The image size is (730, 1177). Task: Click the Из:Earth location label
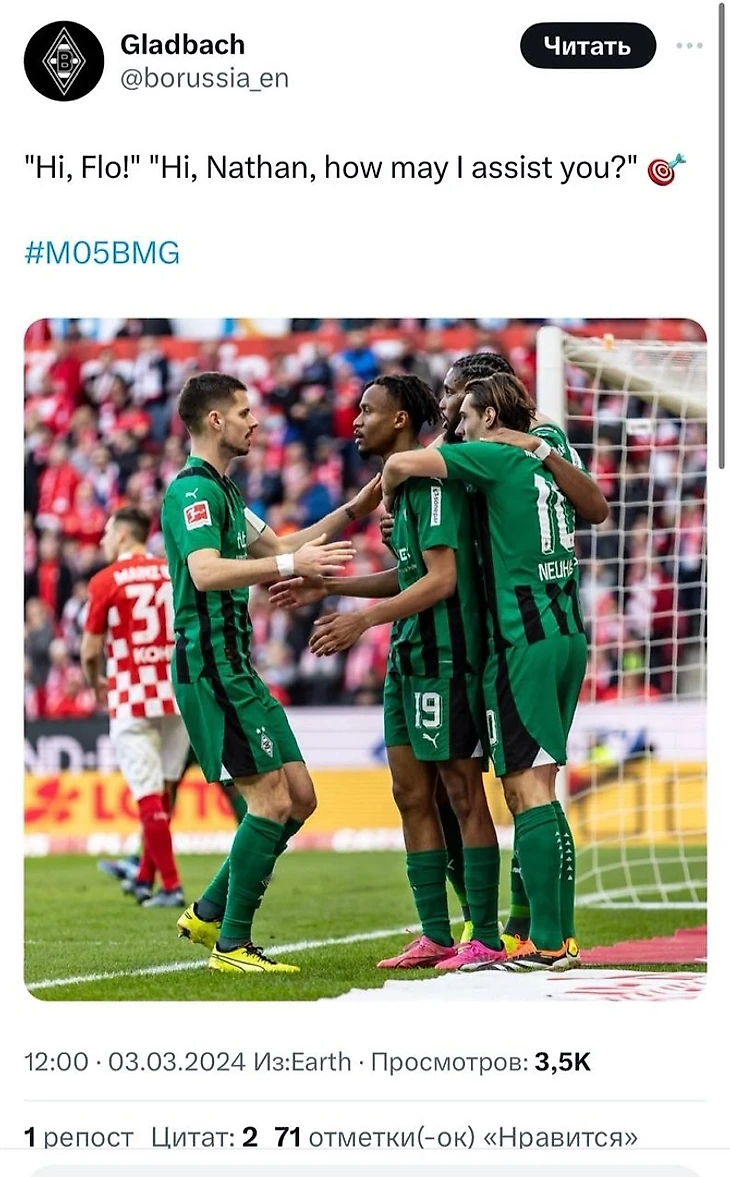pyautogui.click(x=302, y=1061)
